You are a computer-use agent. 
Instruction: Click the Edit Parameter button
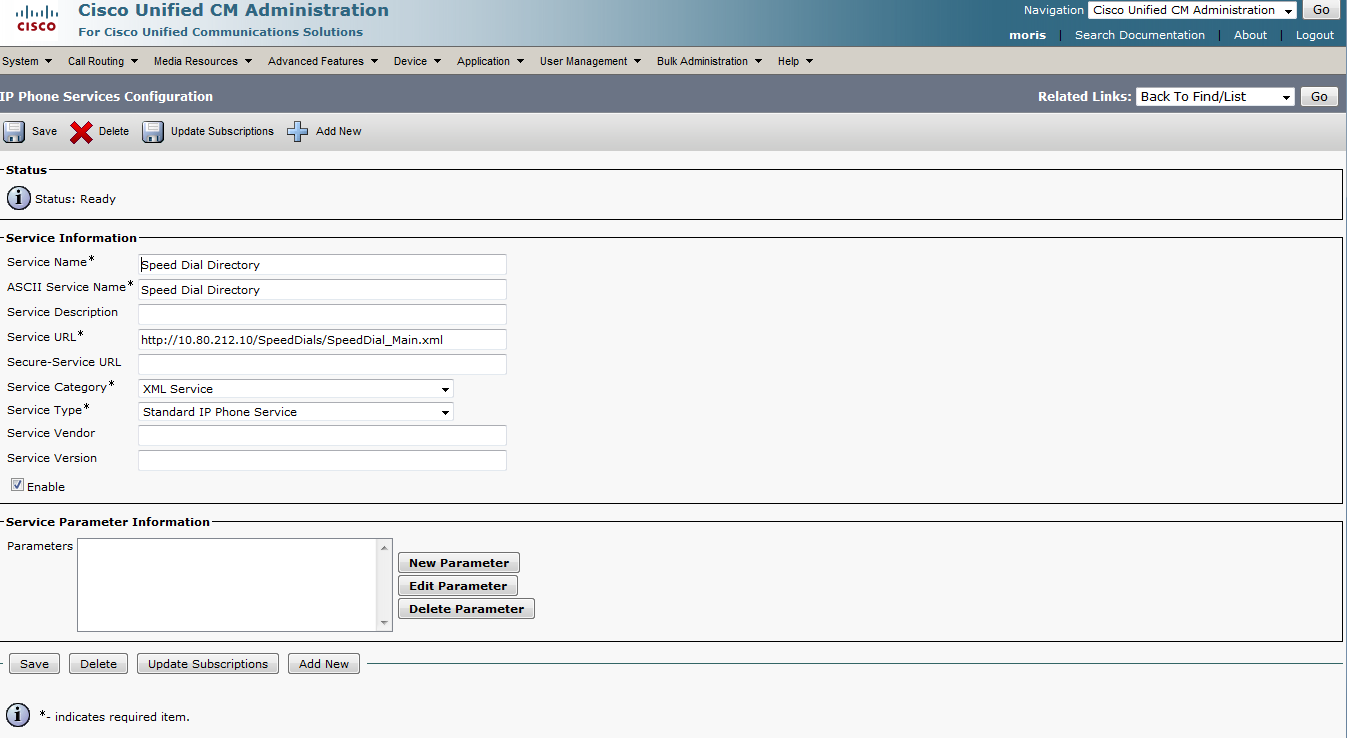[x=458, y=586]
